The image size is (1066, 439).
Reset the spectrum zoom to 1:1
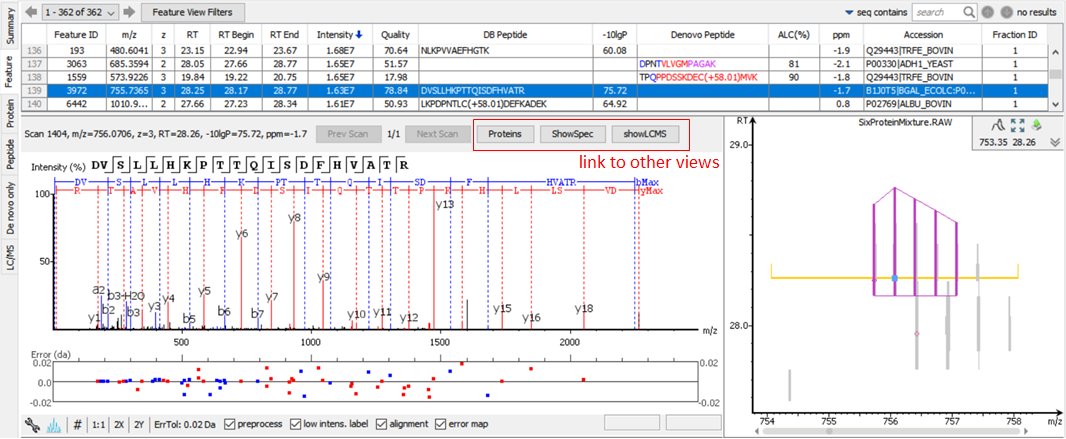point(99,424)
